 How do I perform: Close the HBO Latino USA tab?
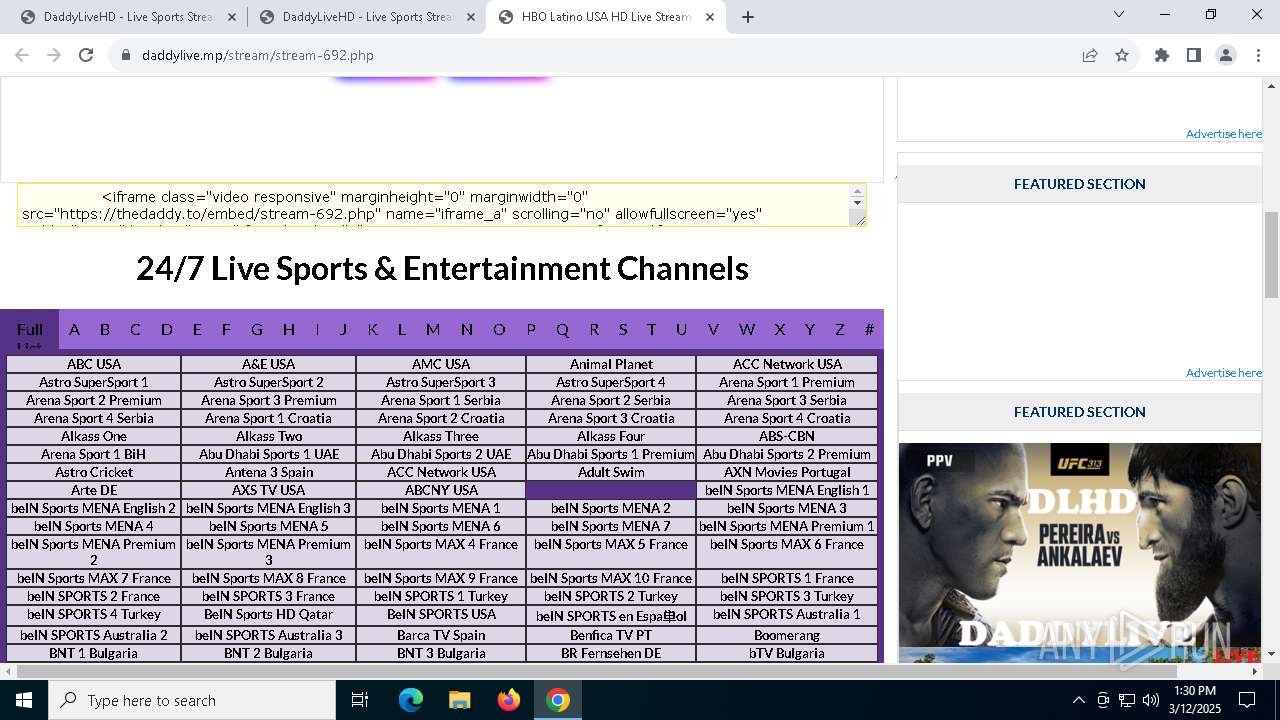711,17
